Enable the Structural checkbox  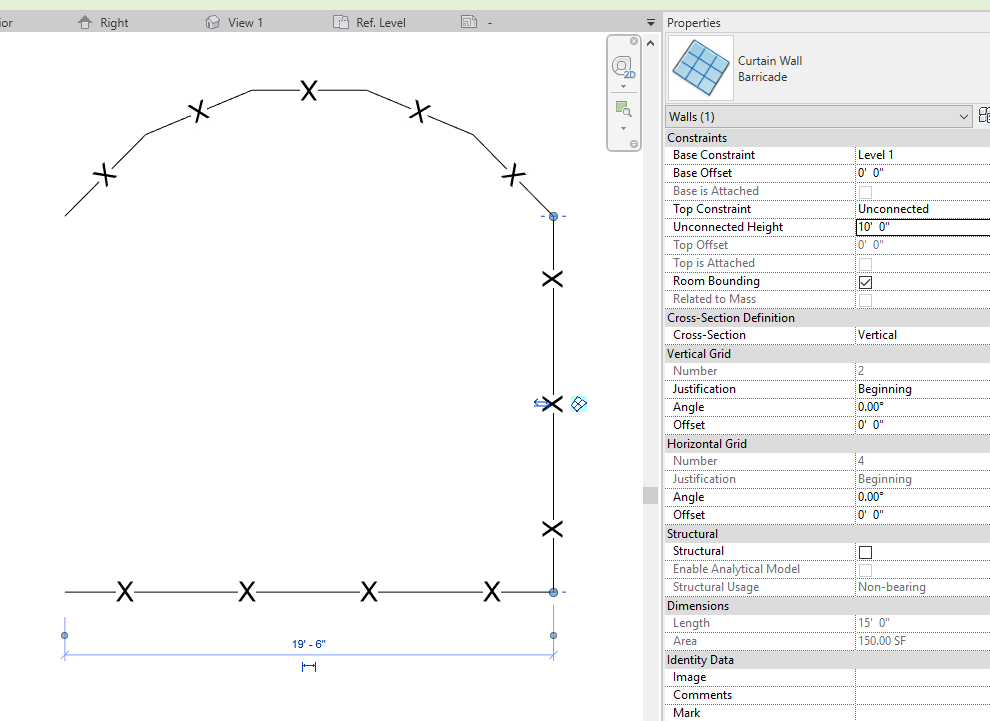tap(865, 551)
